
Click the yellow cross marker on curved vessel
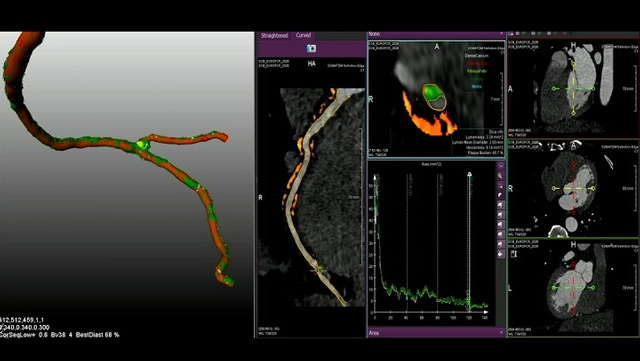point(318,270)
